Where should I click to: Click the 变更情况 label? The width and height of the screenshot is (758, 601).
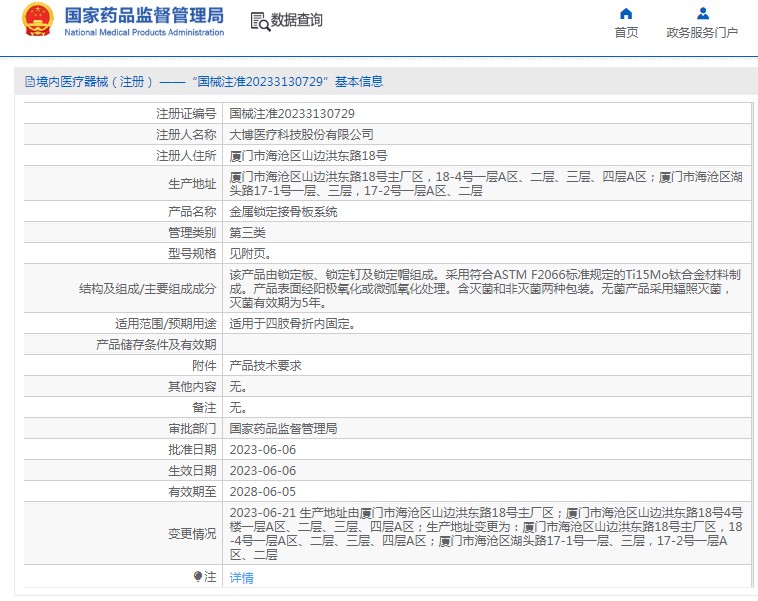pos(192,534)
